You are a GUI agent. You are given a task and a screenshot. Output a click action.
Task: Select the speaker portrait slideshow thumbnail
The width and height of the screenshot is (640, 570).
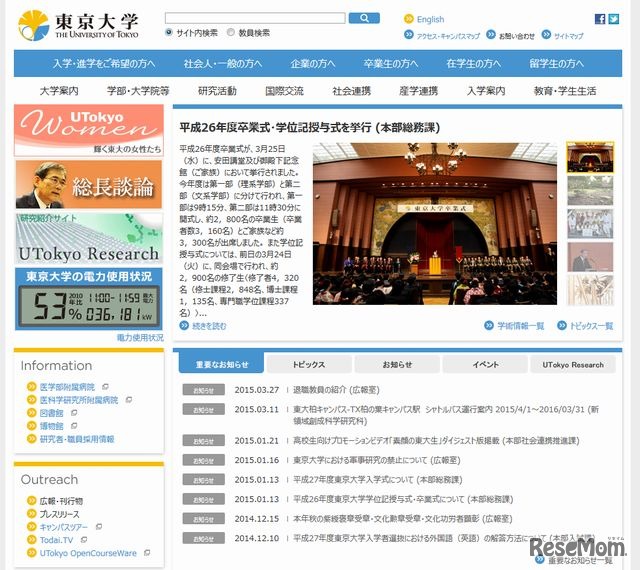[x=590, y=257]
